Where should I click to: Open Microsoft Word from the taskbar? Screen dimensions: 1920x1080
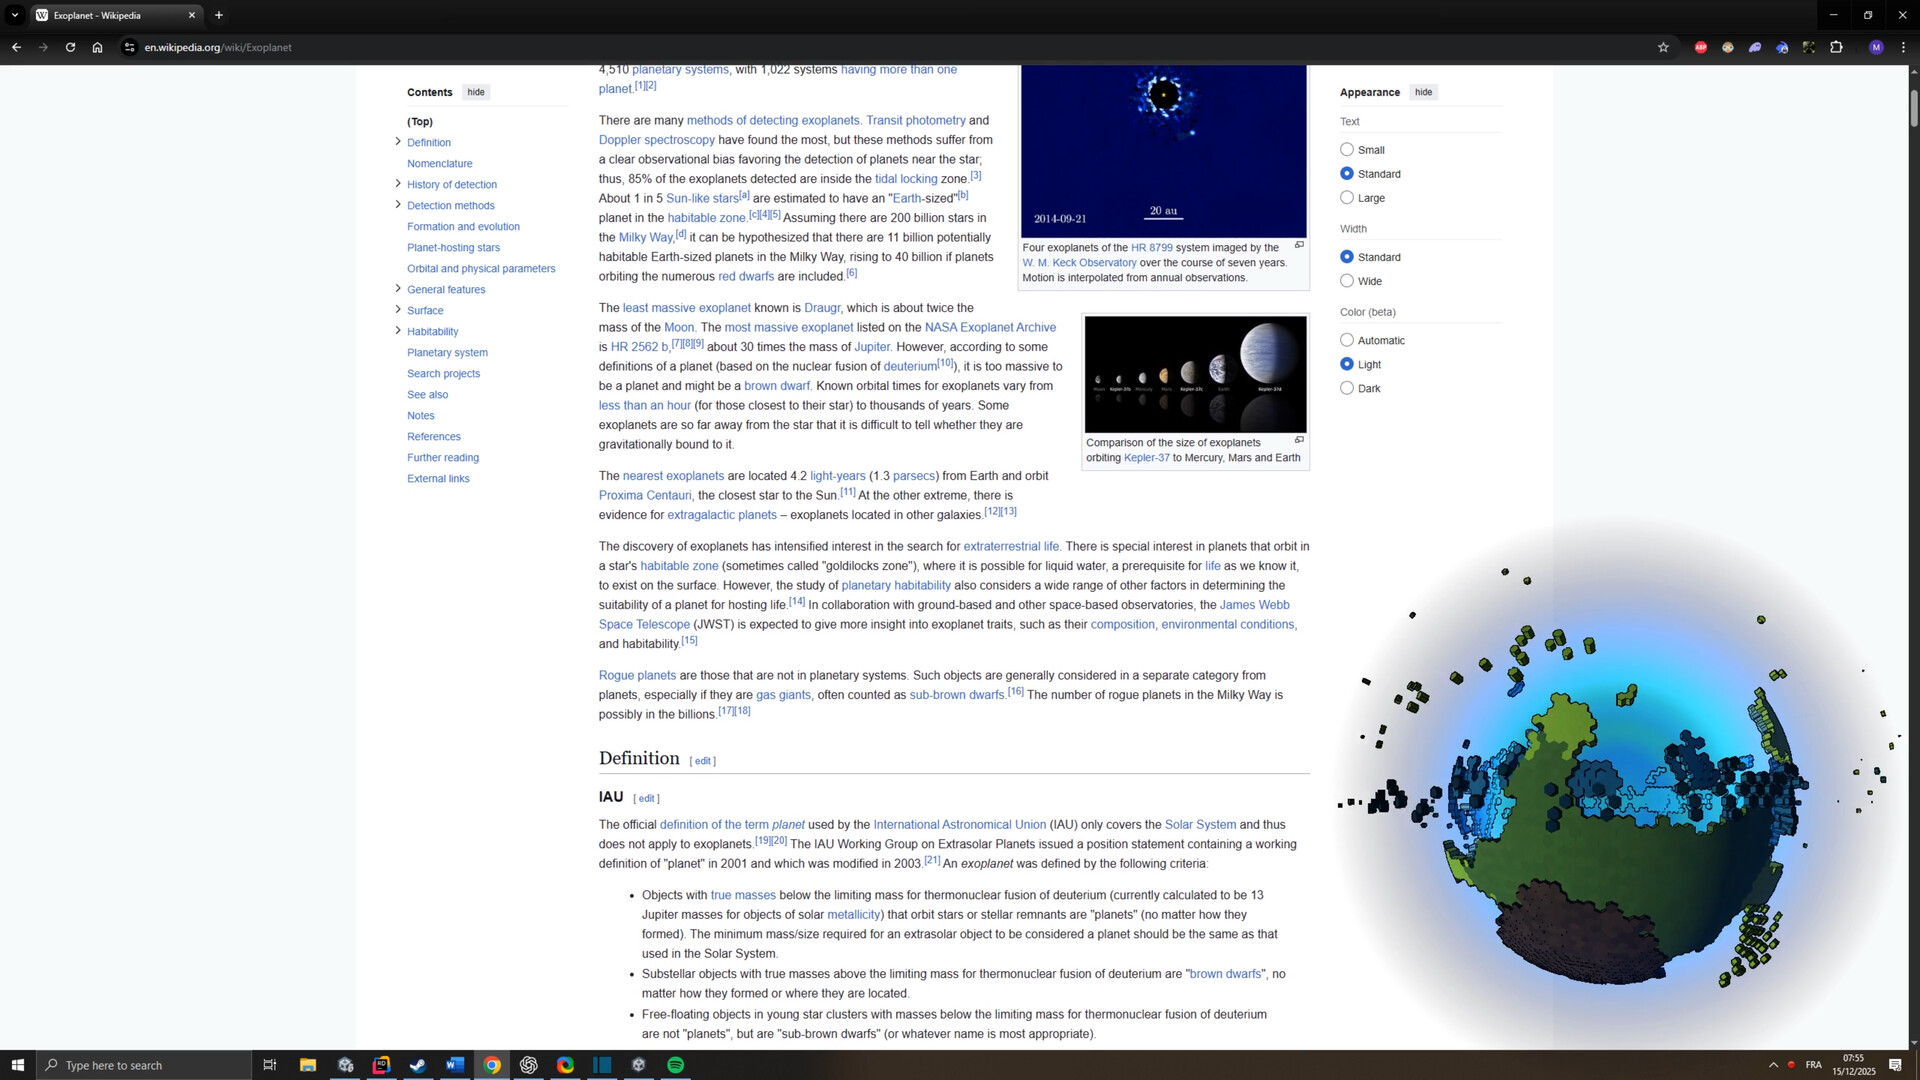[455, 1065]
